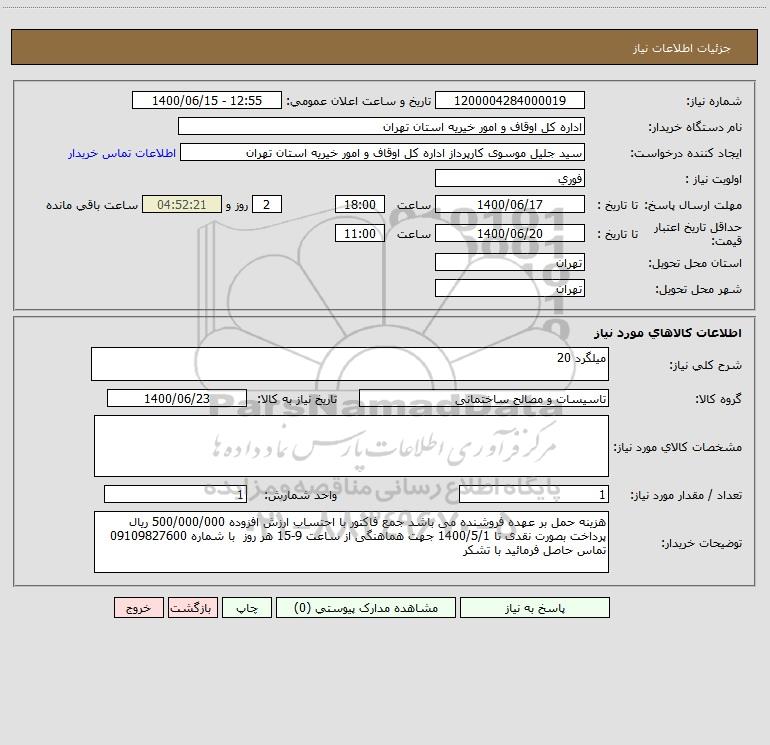Click the حداقل تاریخ اعتبار قیمت label

(x=698, y=234)
